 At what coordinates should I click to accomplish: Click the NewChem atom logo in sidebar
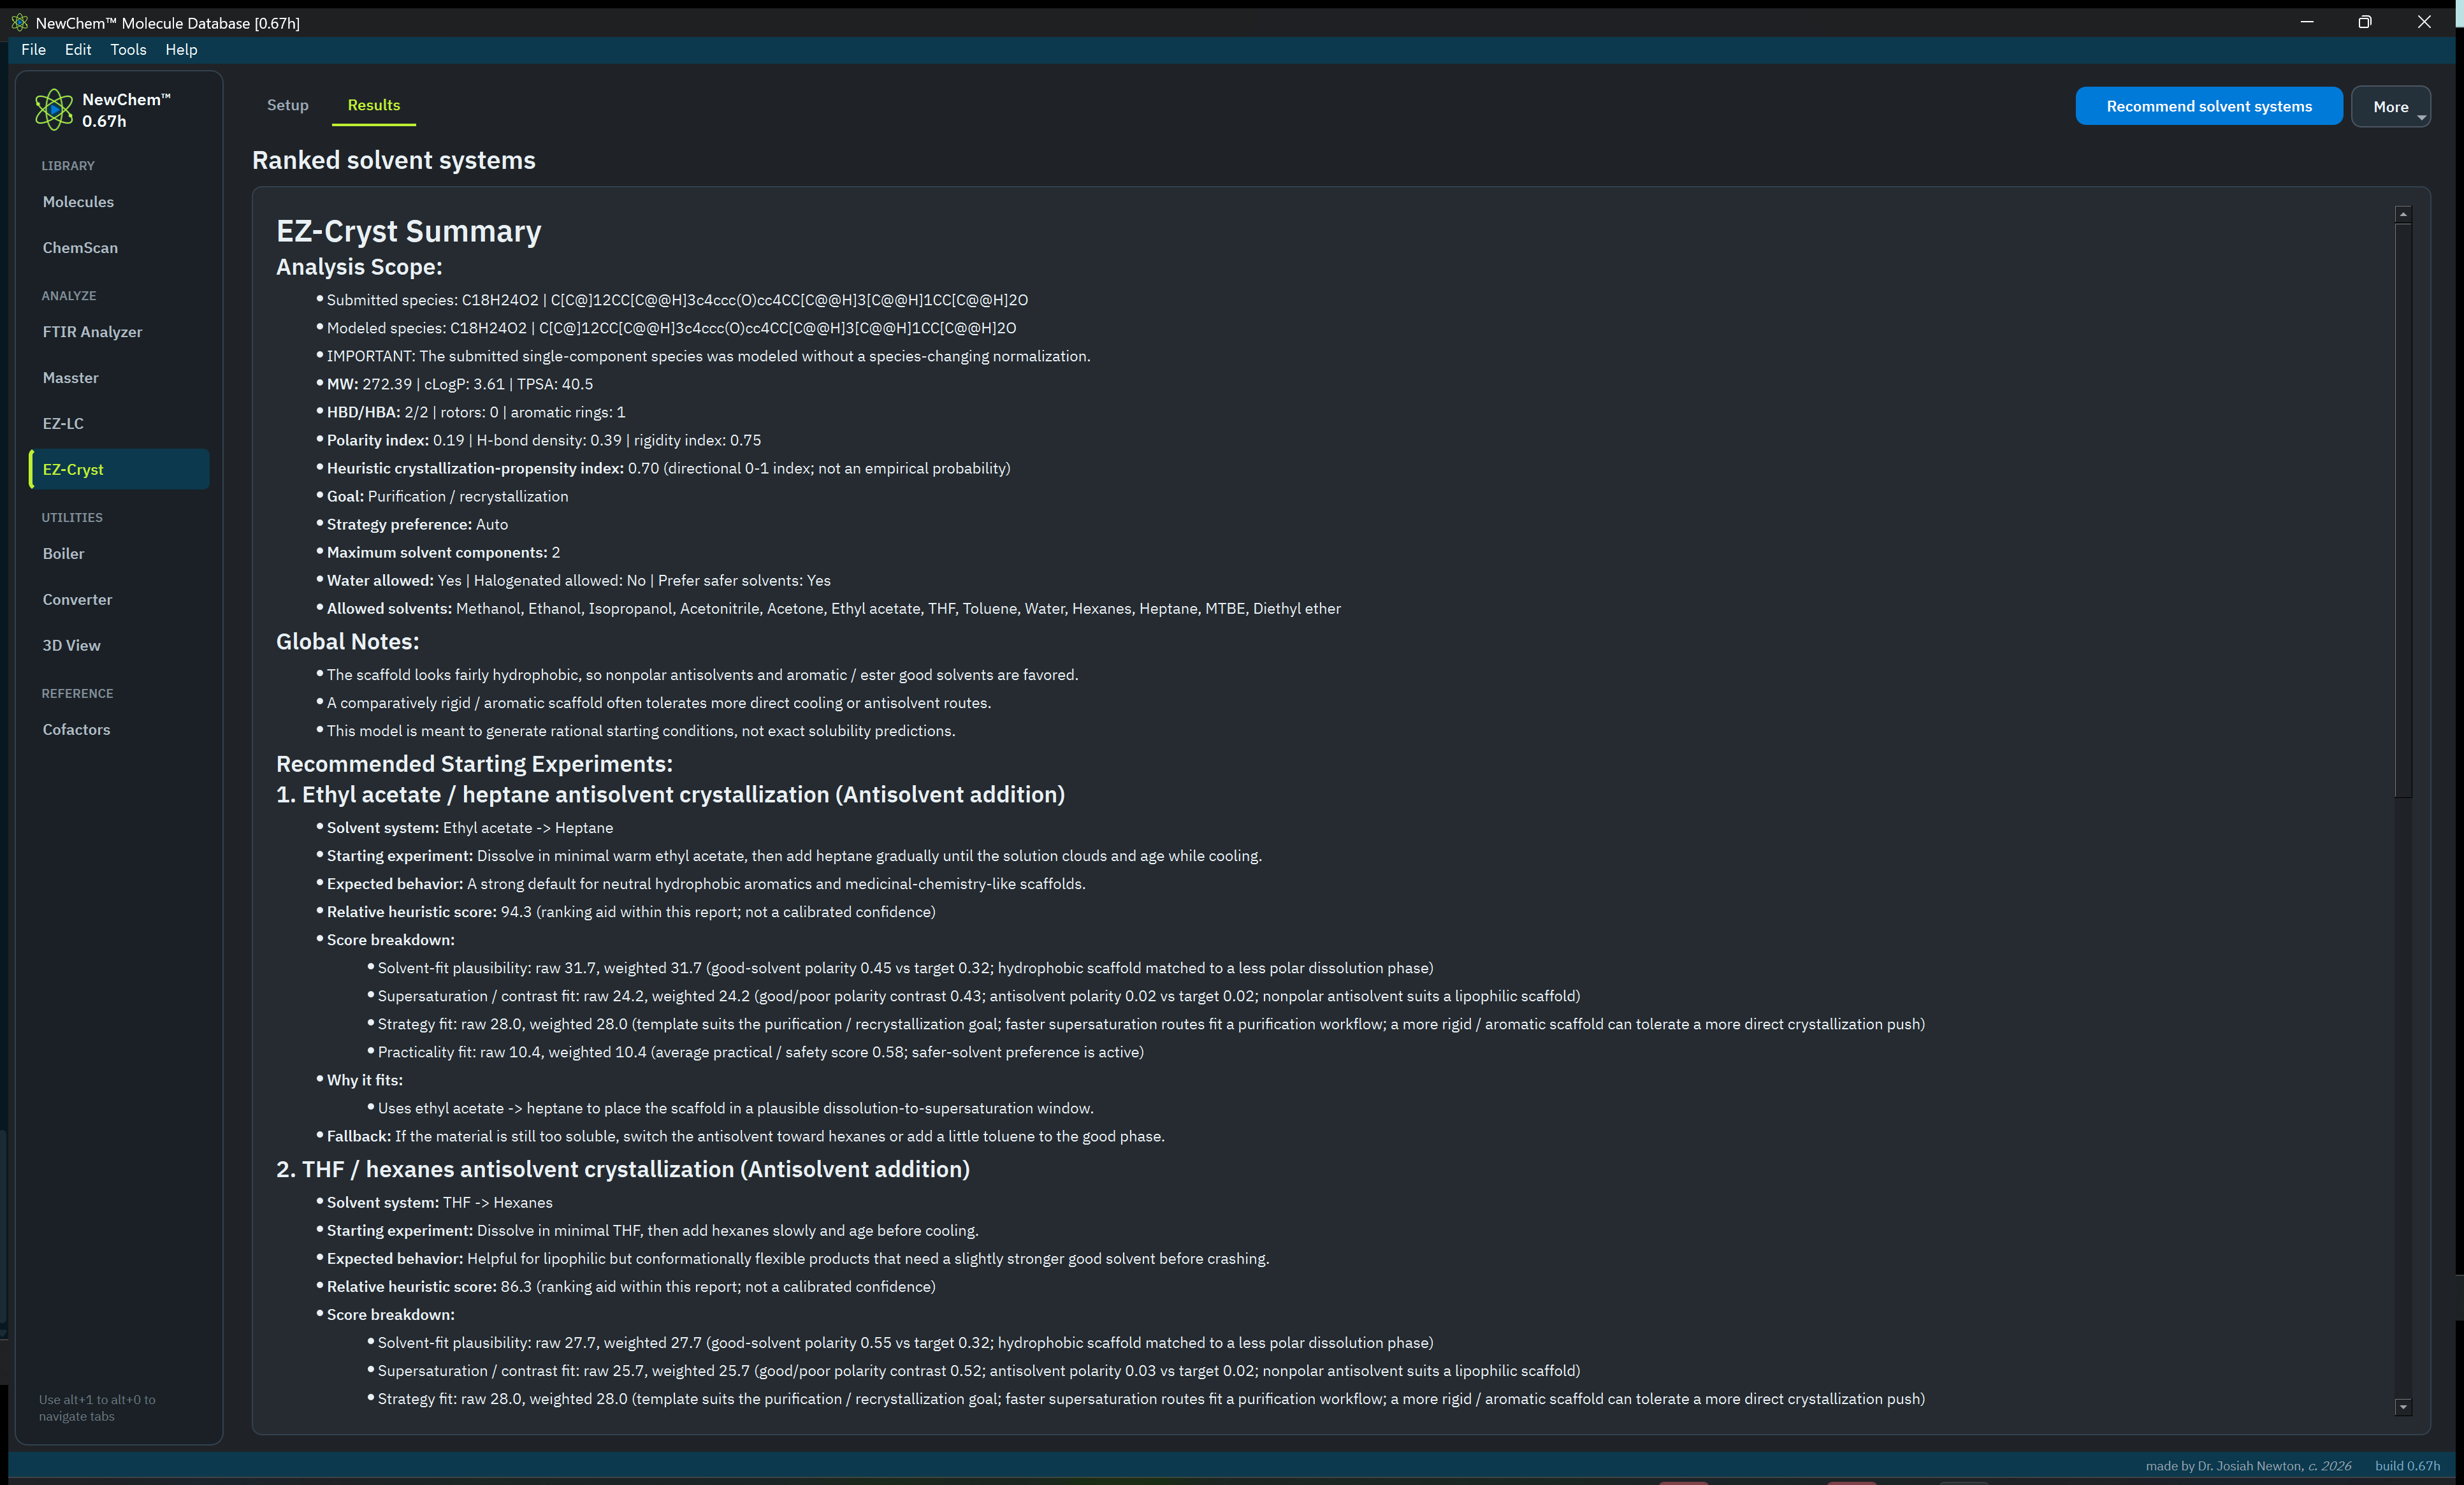tap(54, 109)
